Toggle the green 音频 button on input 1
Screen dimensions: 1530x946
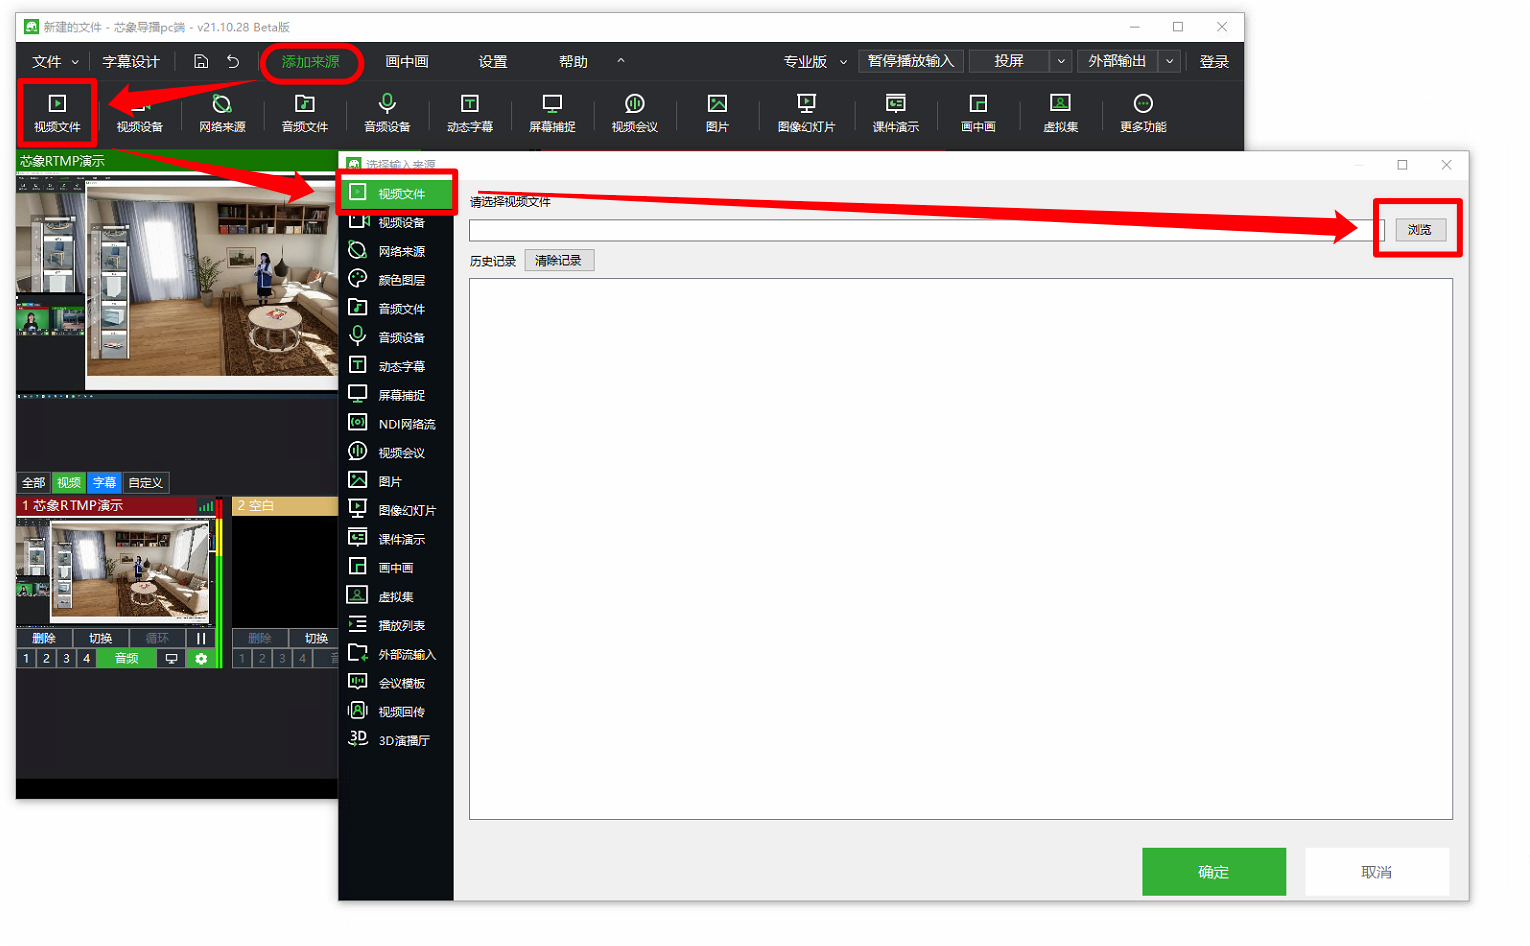pyautogui.click(x=126, y=658)
